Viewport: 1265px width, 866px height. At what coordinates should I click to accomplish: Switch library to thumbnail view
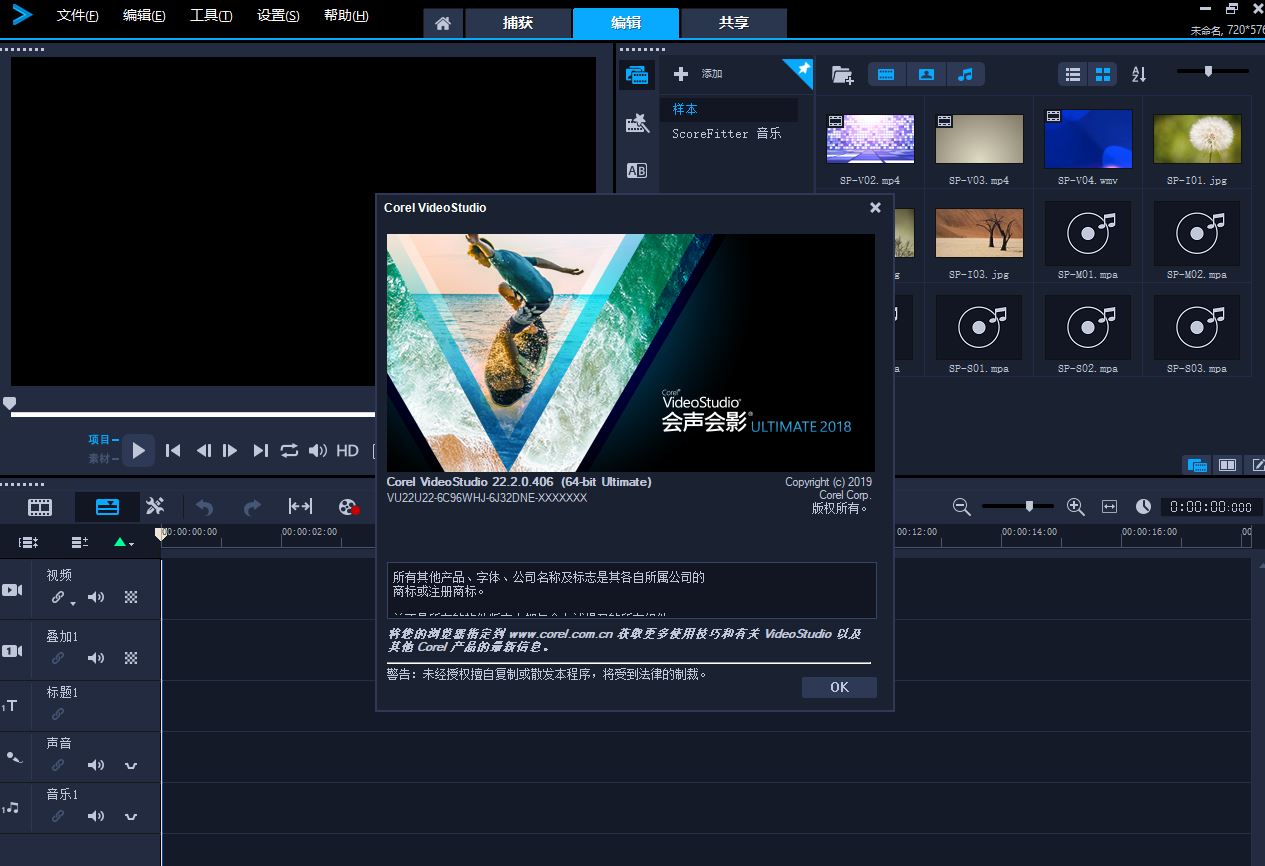pyautogui.click(x=1103, y=74)
